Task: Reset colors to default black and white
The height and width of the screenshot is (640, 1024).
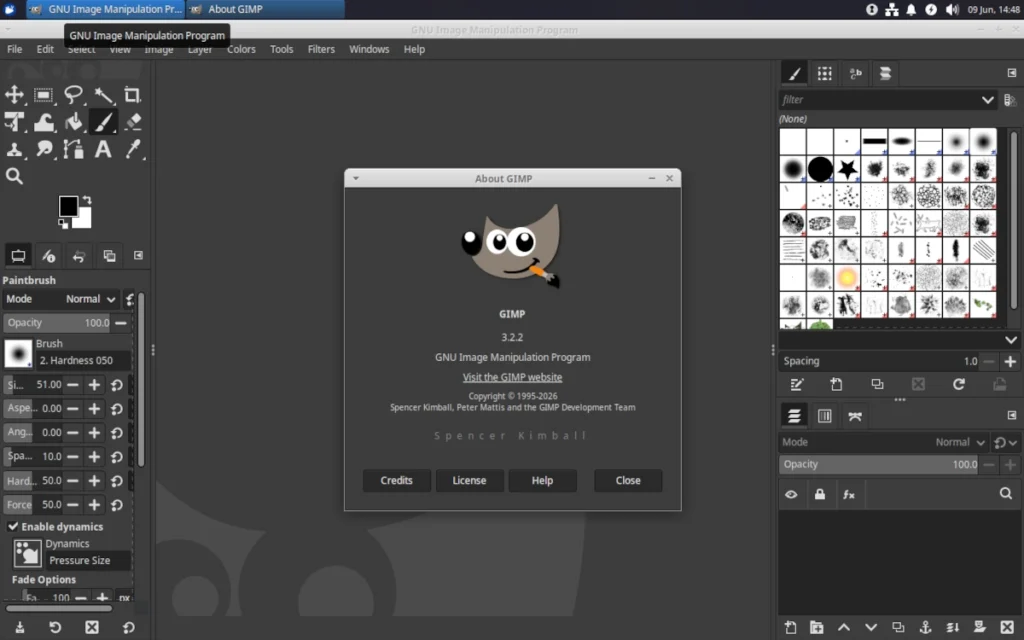Action: tap(63, 224)
